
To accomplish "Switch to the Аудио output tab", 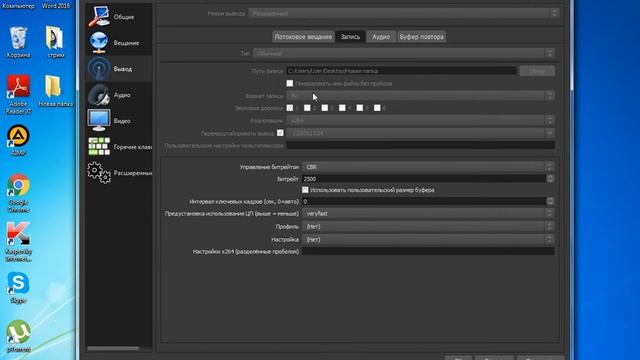I will [x=381, y=37].
